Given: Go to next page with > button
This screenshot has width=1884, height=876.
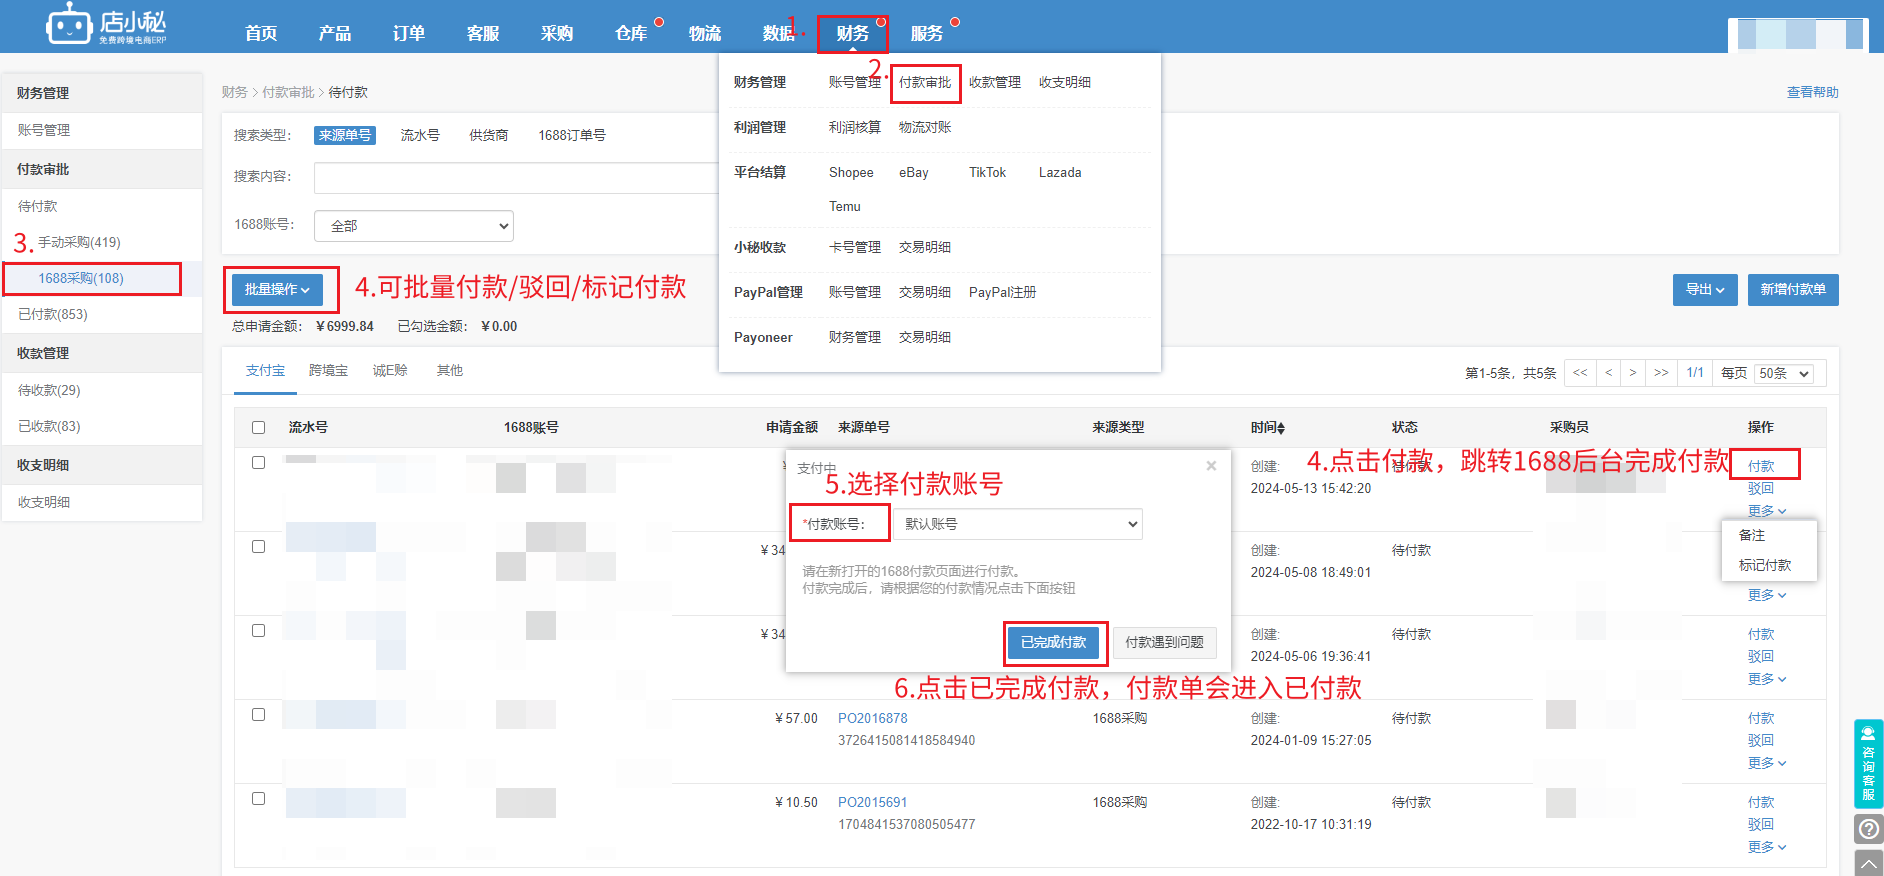Looking at the screenshot, I should 1633,373.
